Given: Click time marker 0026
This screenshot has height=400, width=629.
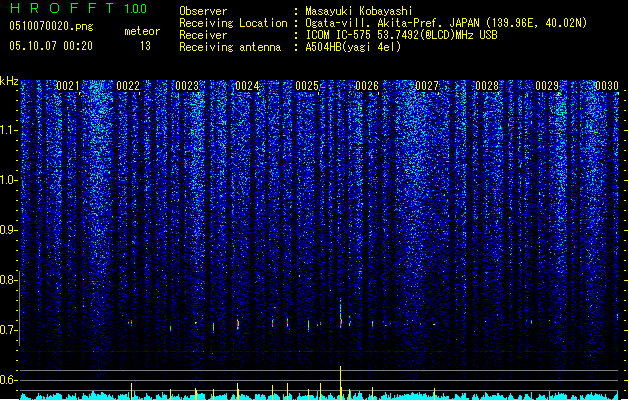Looking at the screenshot, I should 367,86.
